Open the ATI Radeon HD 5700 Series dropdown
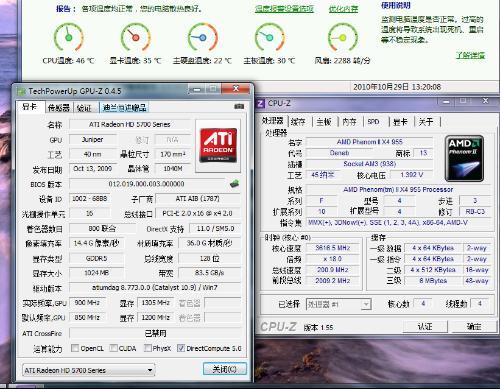 tap(89, 370)
